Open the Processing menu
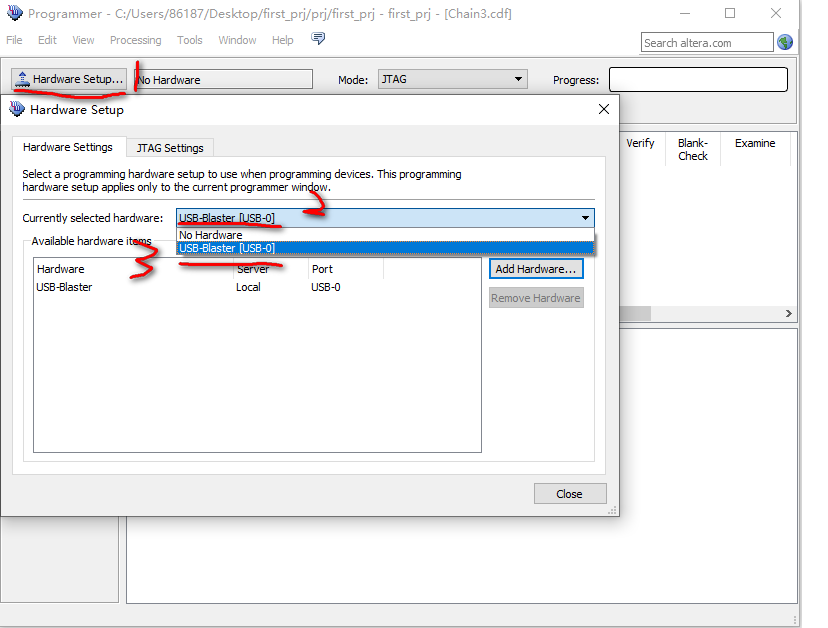828x628 pixels. (x=136, y=40)
